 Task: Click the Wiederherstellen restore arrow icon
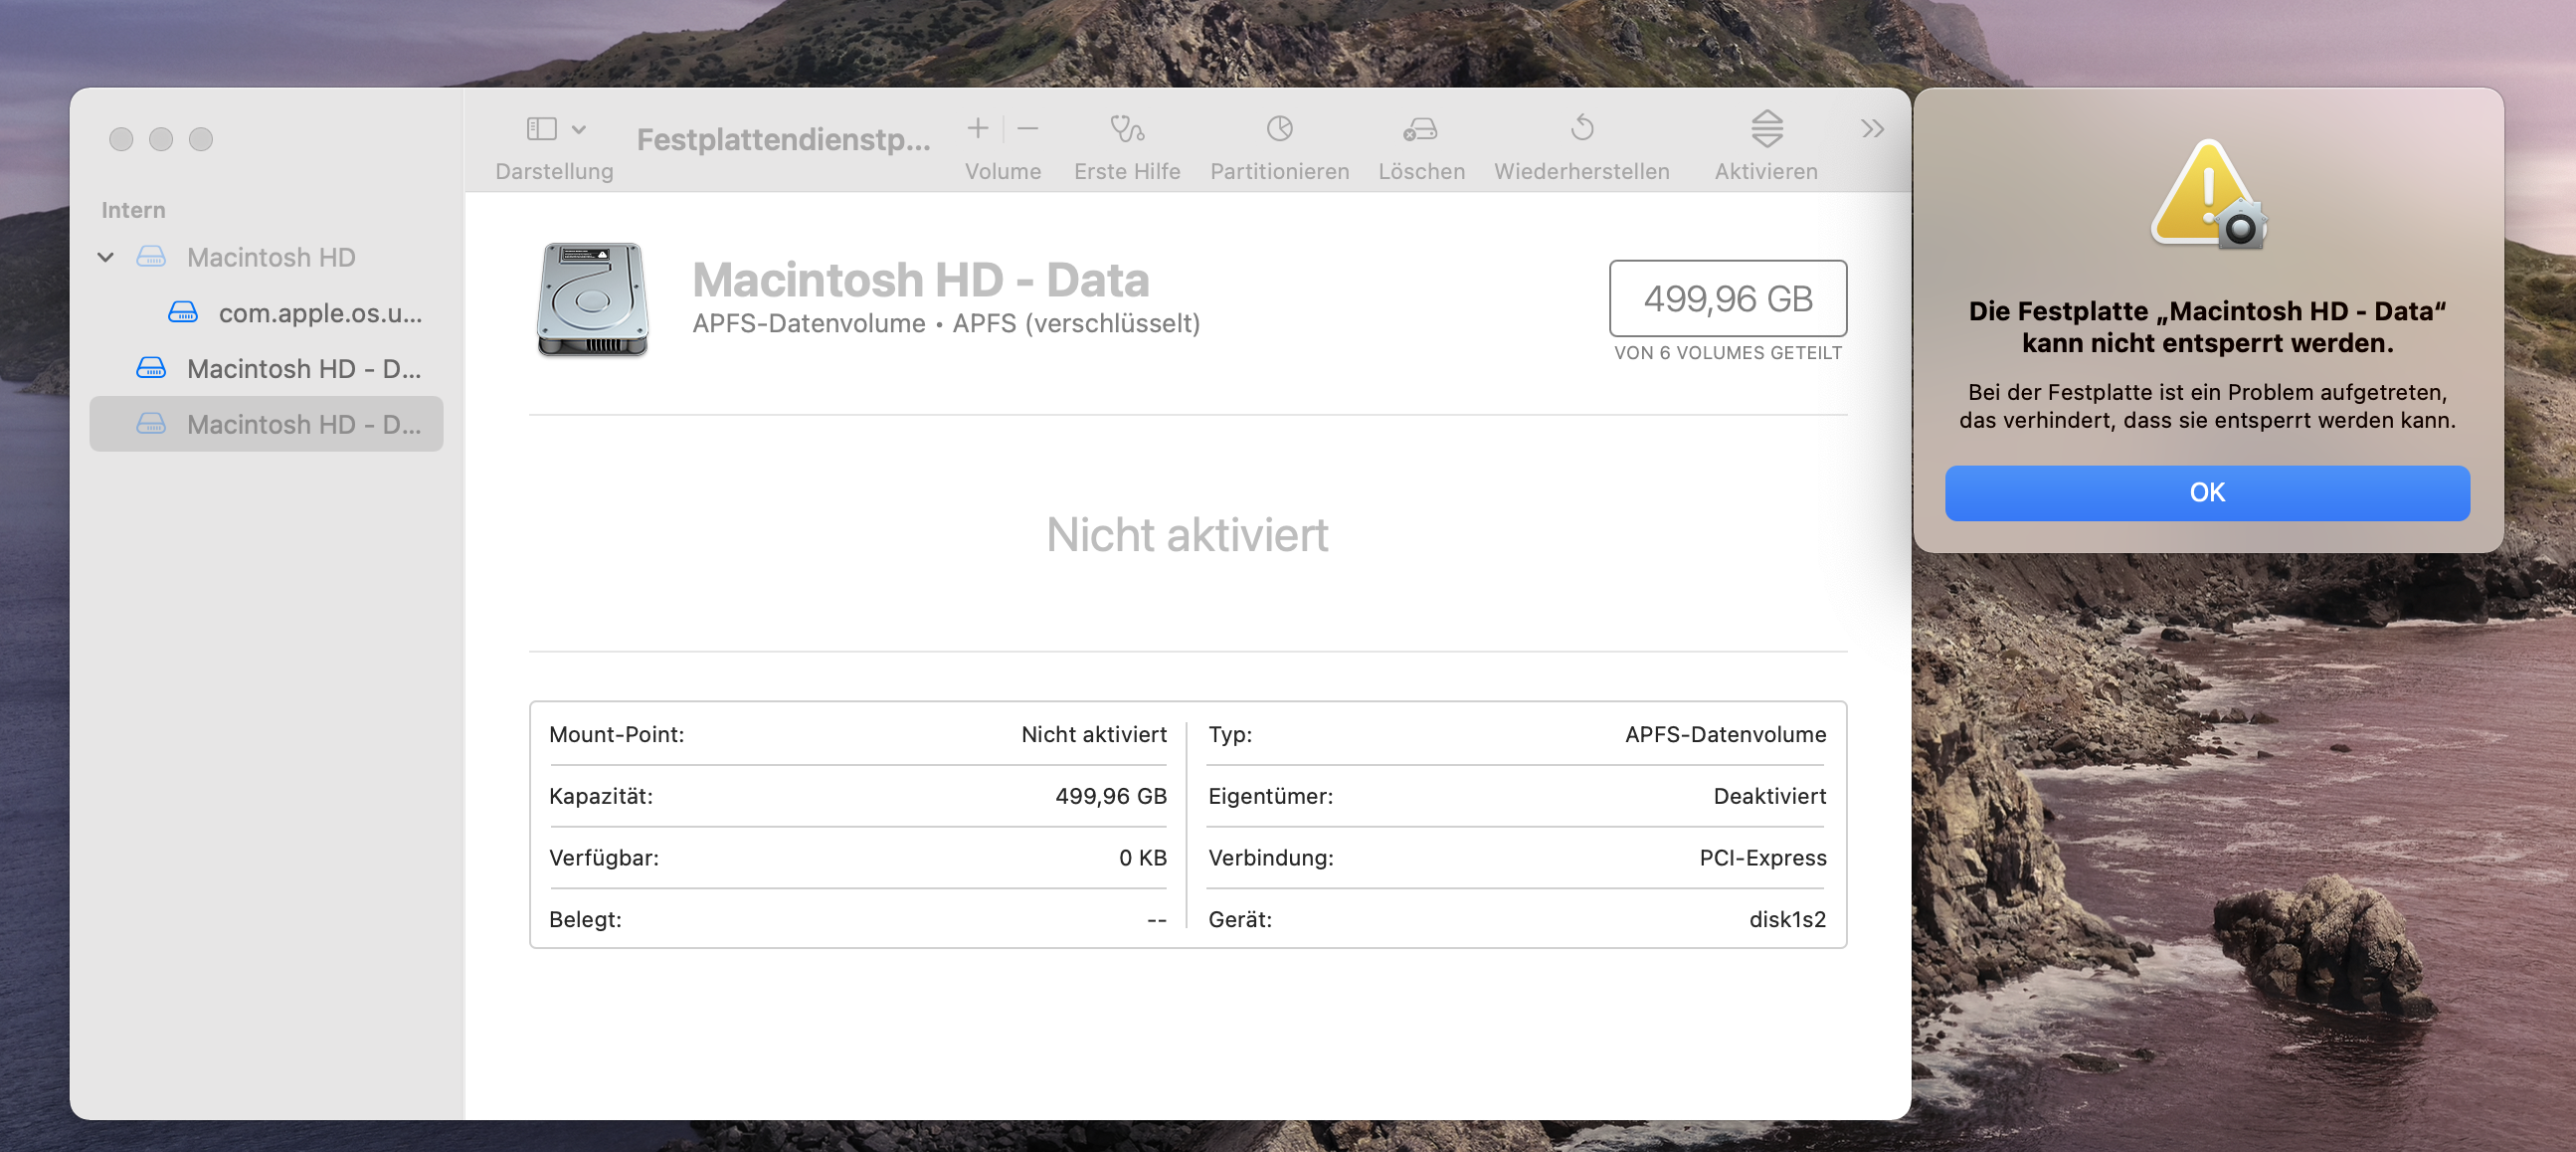tap(1581, 128)
